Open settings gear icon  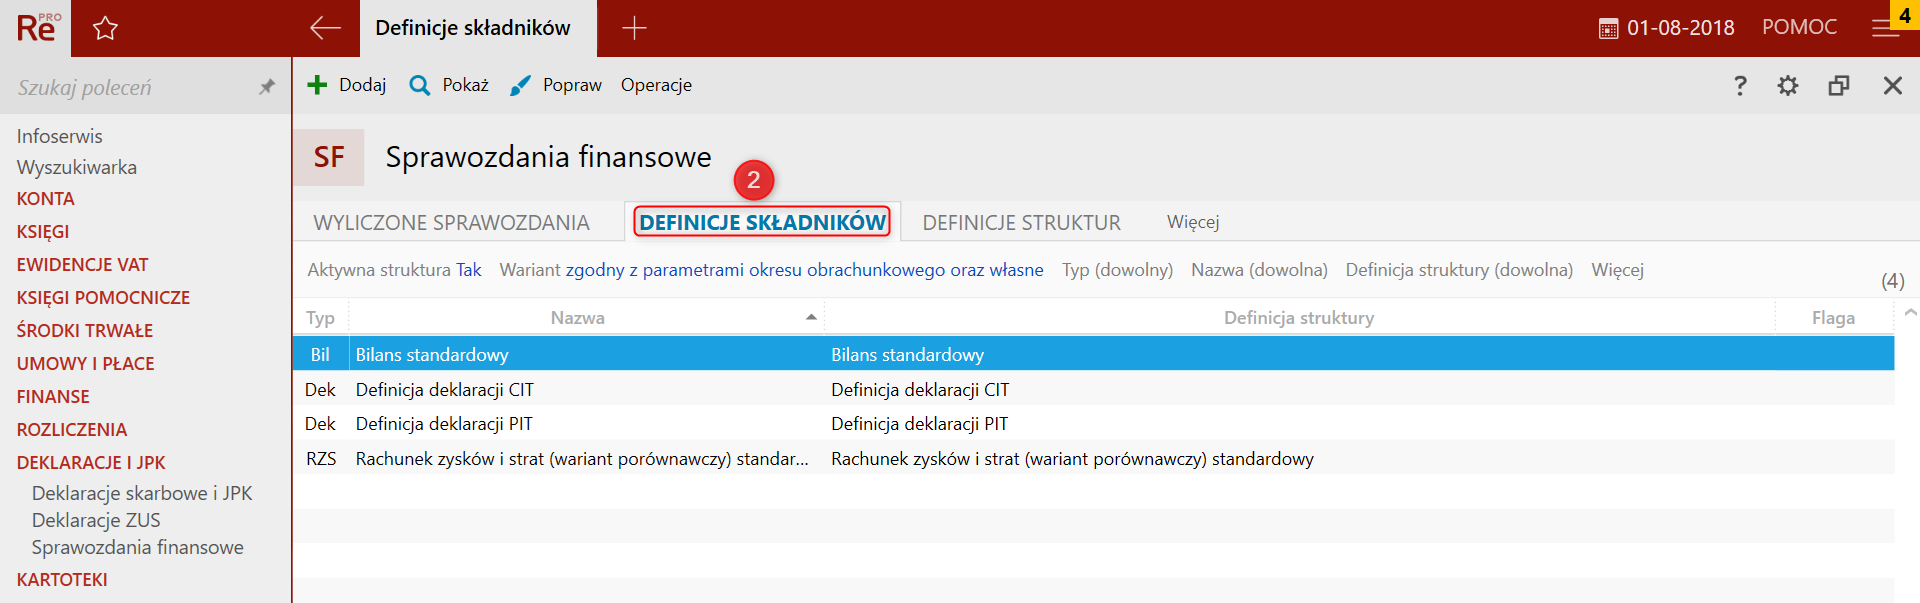[1788, 85]
